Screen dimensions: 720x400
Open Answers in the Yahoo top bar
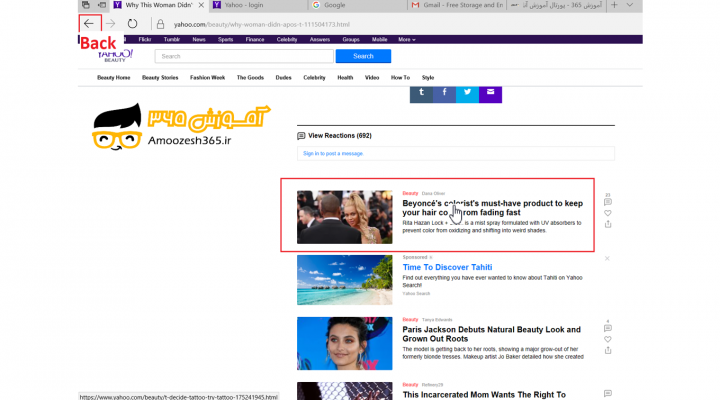(x=320, y=39)
